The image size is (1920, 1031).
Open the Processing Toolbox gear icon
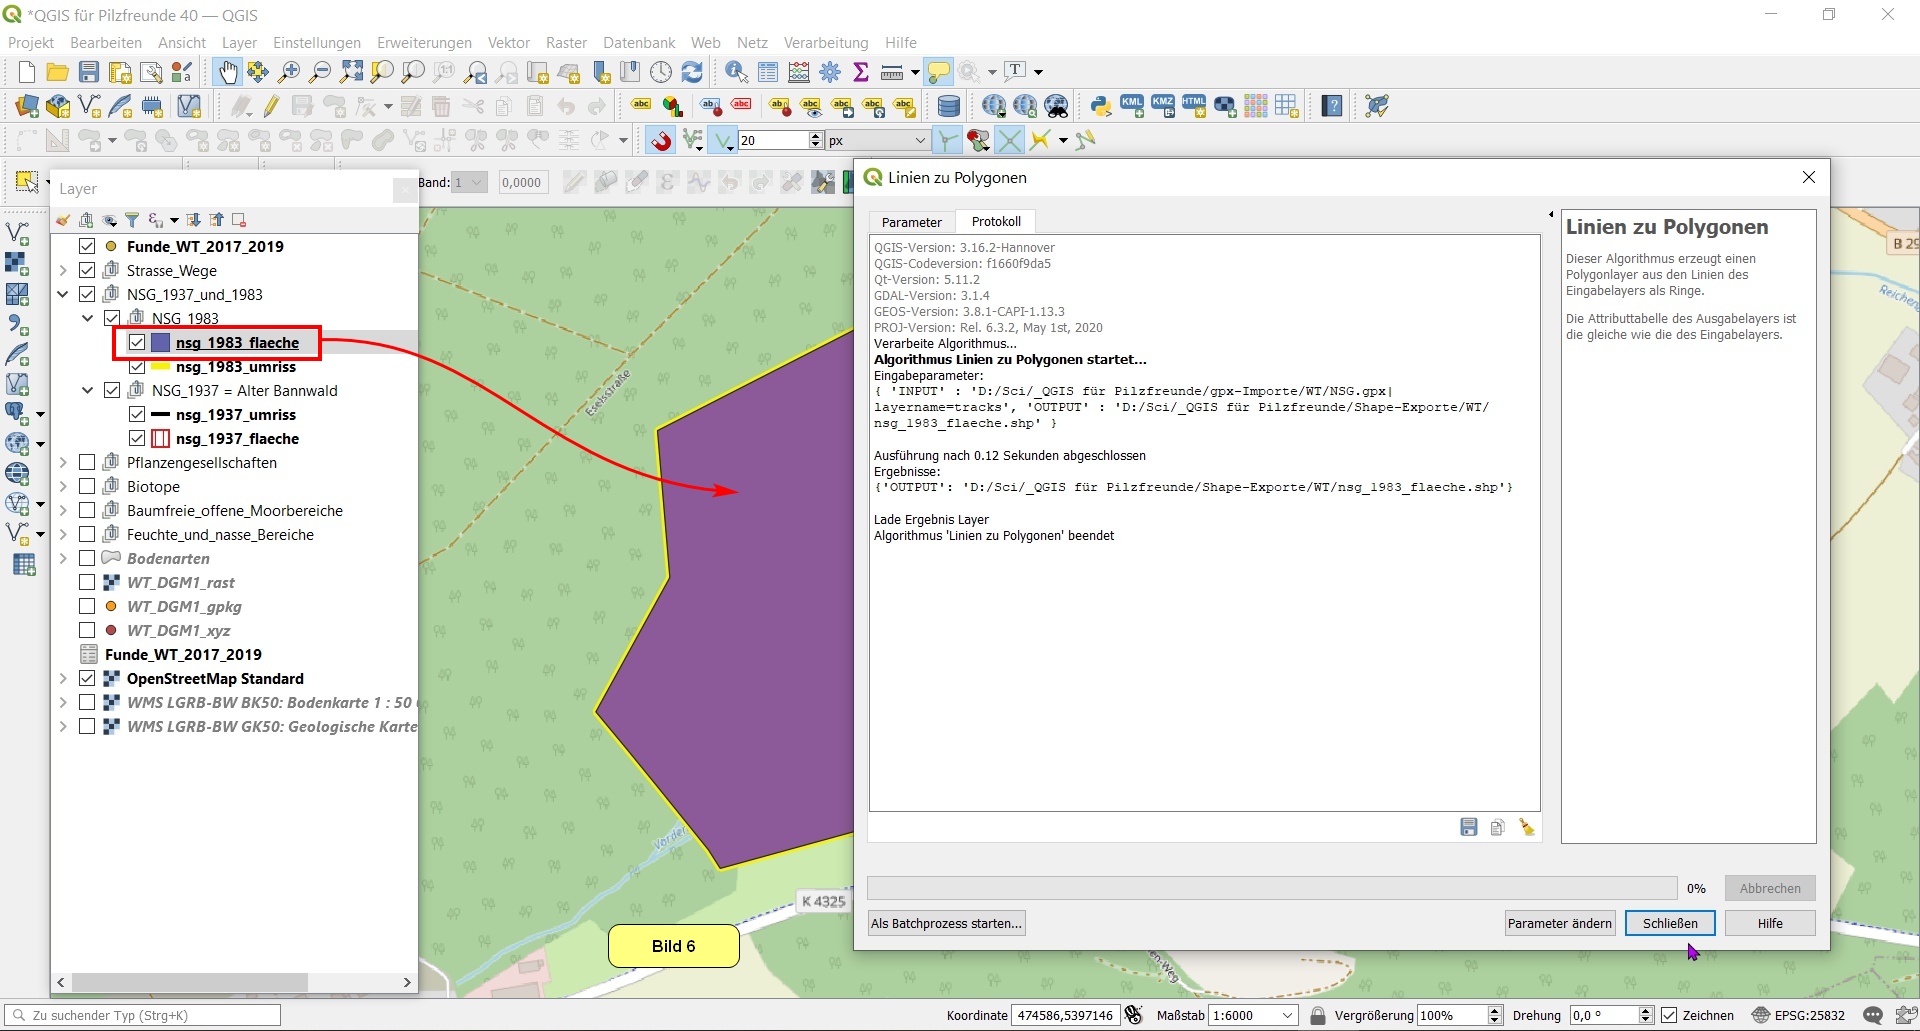(x=830, y=72)
